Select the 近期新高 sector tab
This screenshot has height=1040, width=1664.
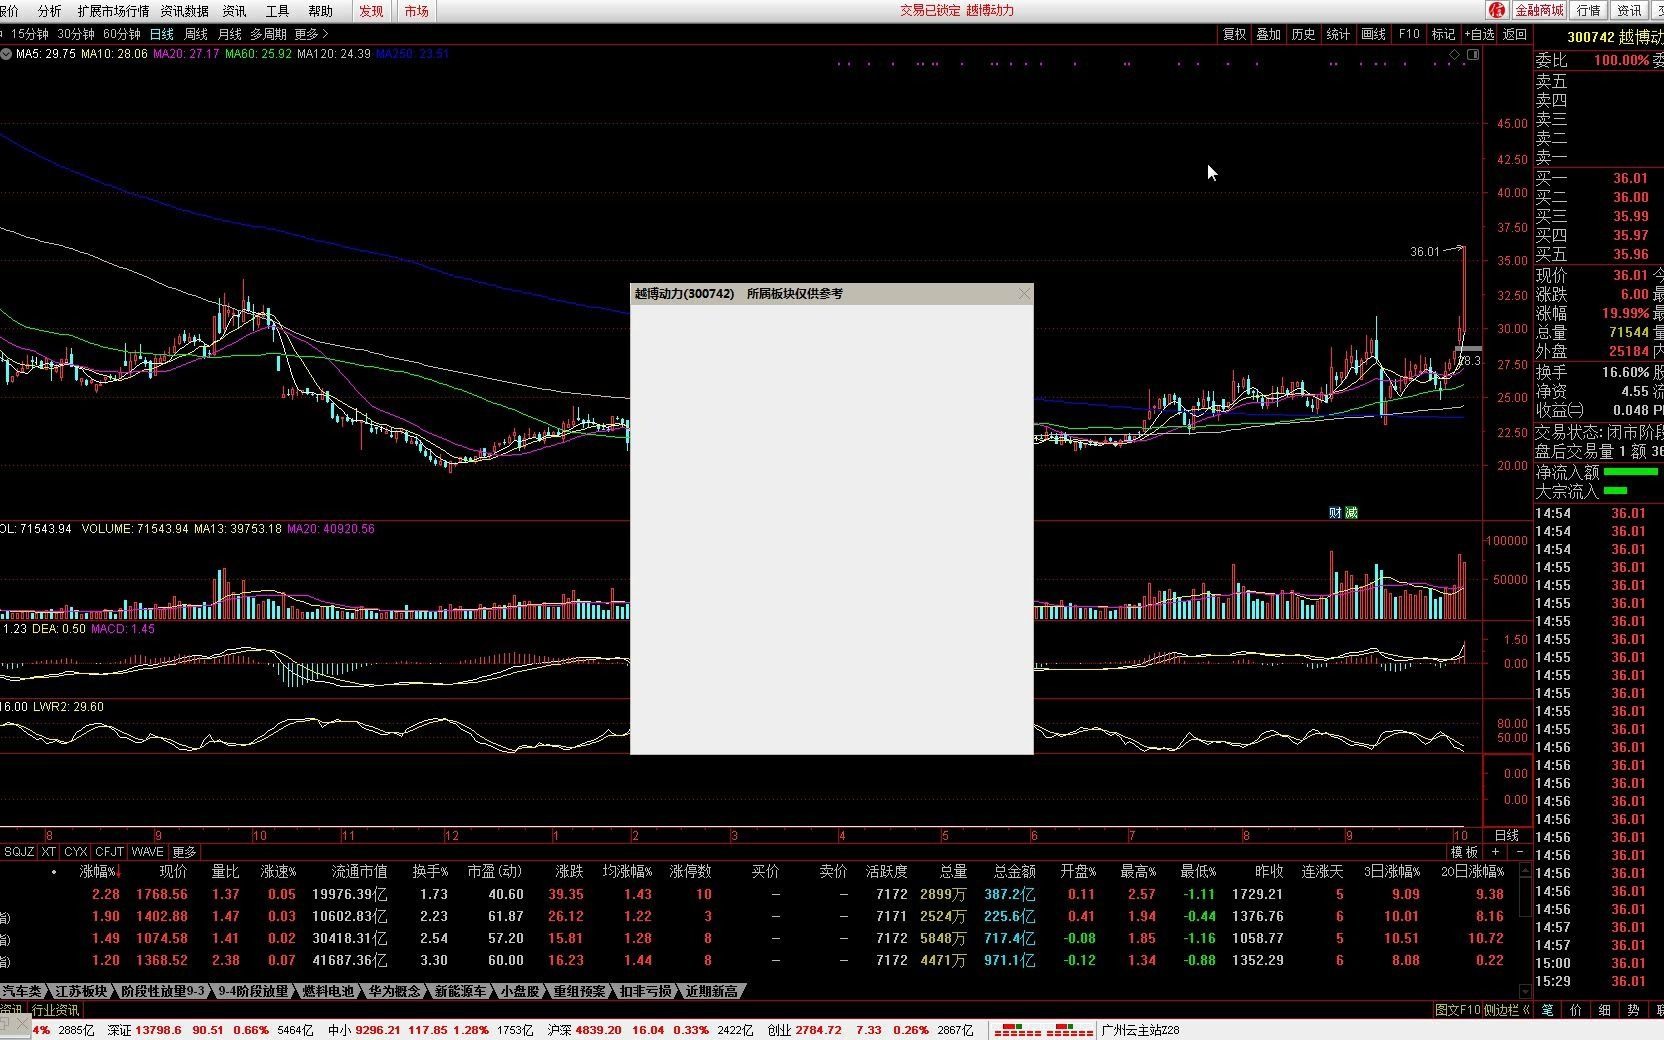712,991
